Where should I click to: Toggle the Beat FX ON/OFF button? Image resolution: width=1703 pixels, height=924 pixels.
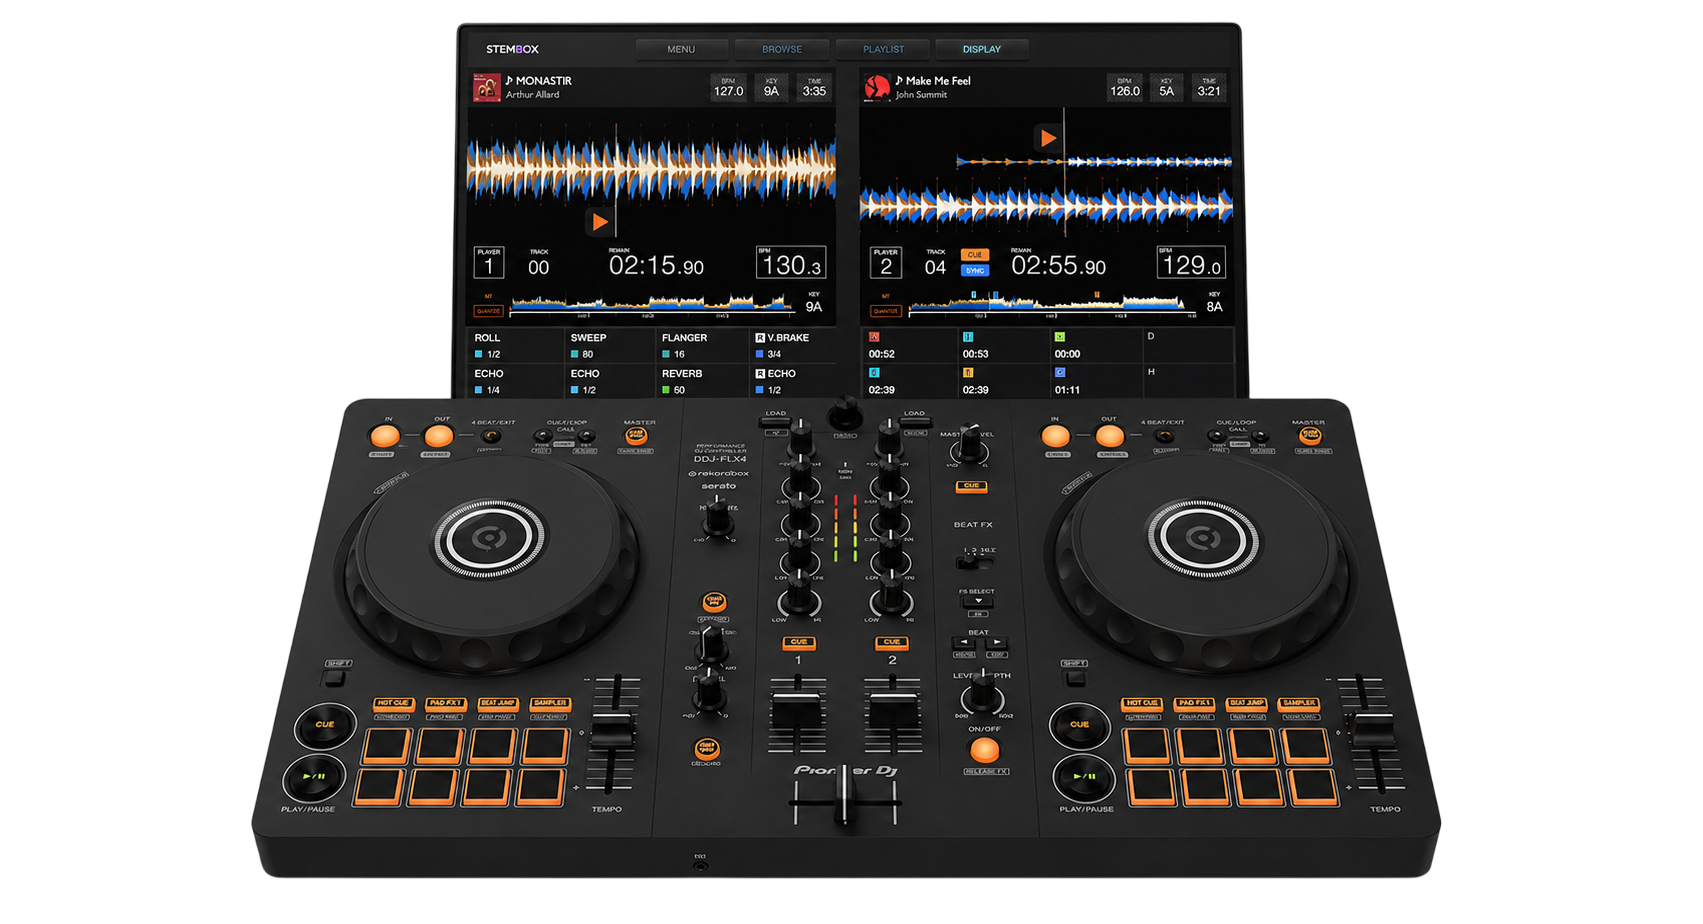[984, 750]
